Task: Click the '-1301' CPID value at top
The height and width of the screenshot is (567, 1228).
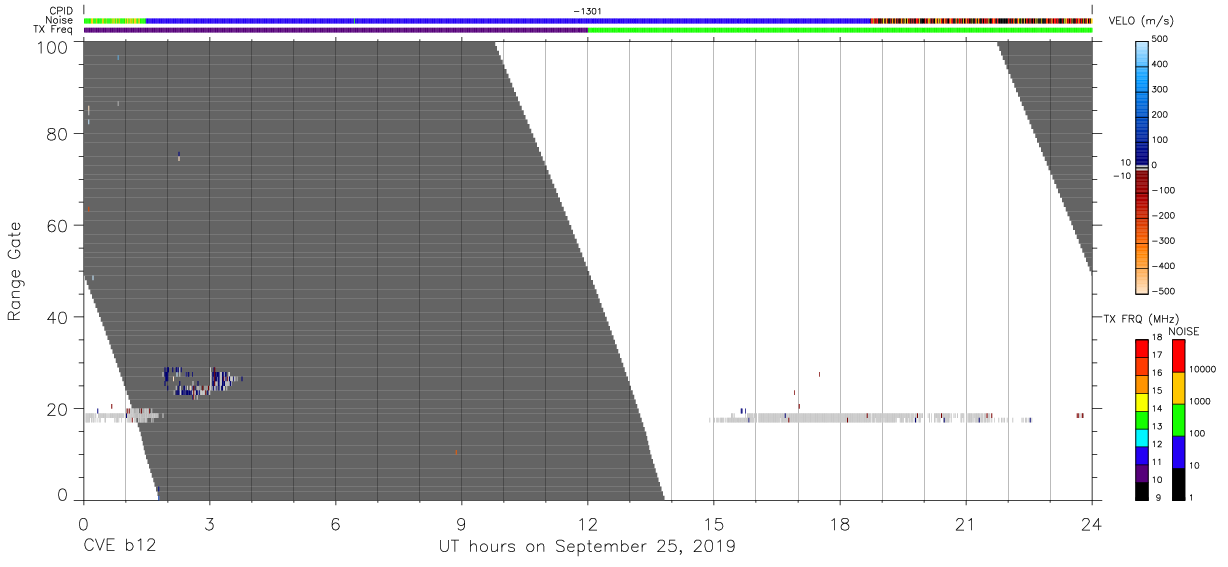Action: pos(588,11)
